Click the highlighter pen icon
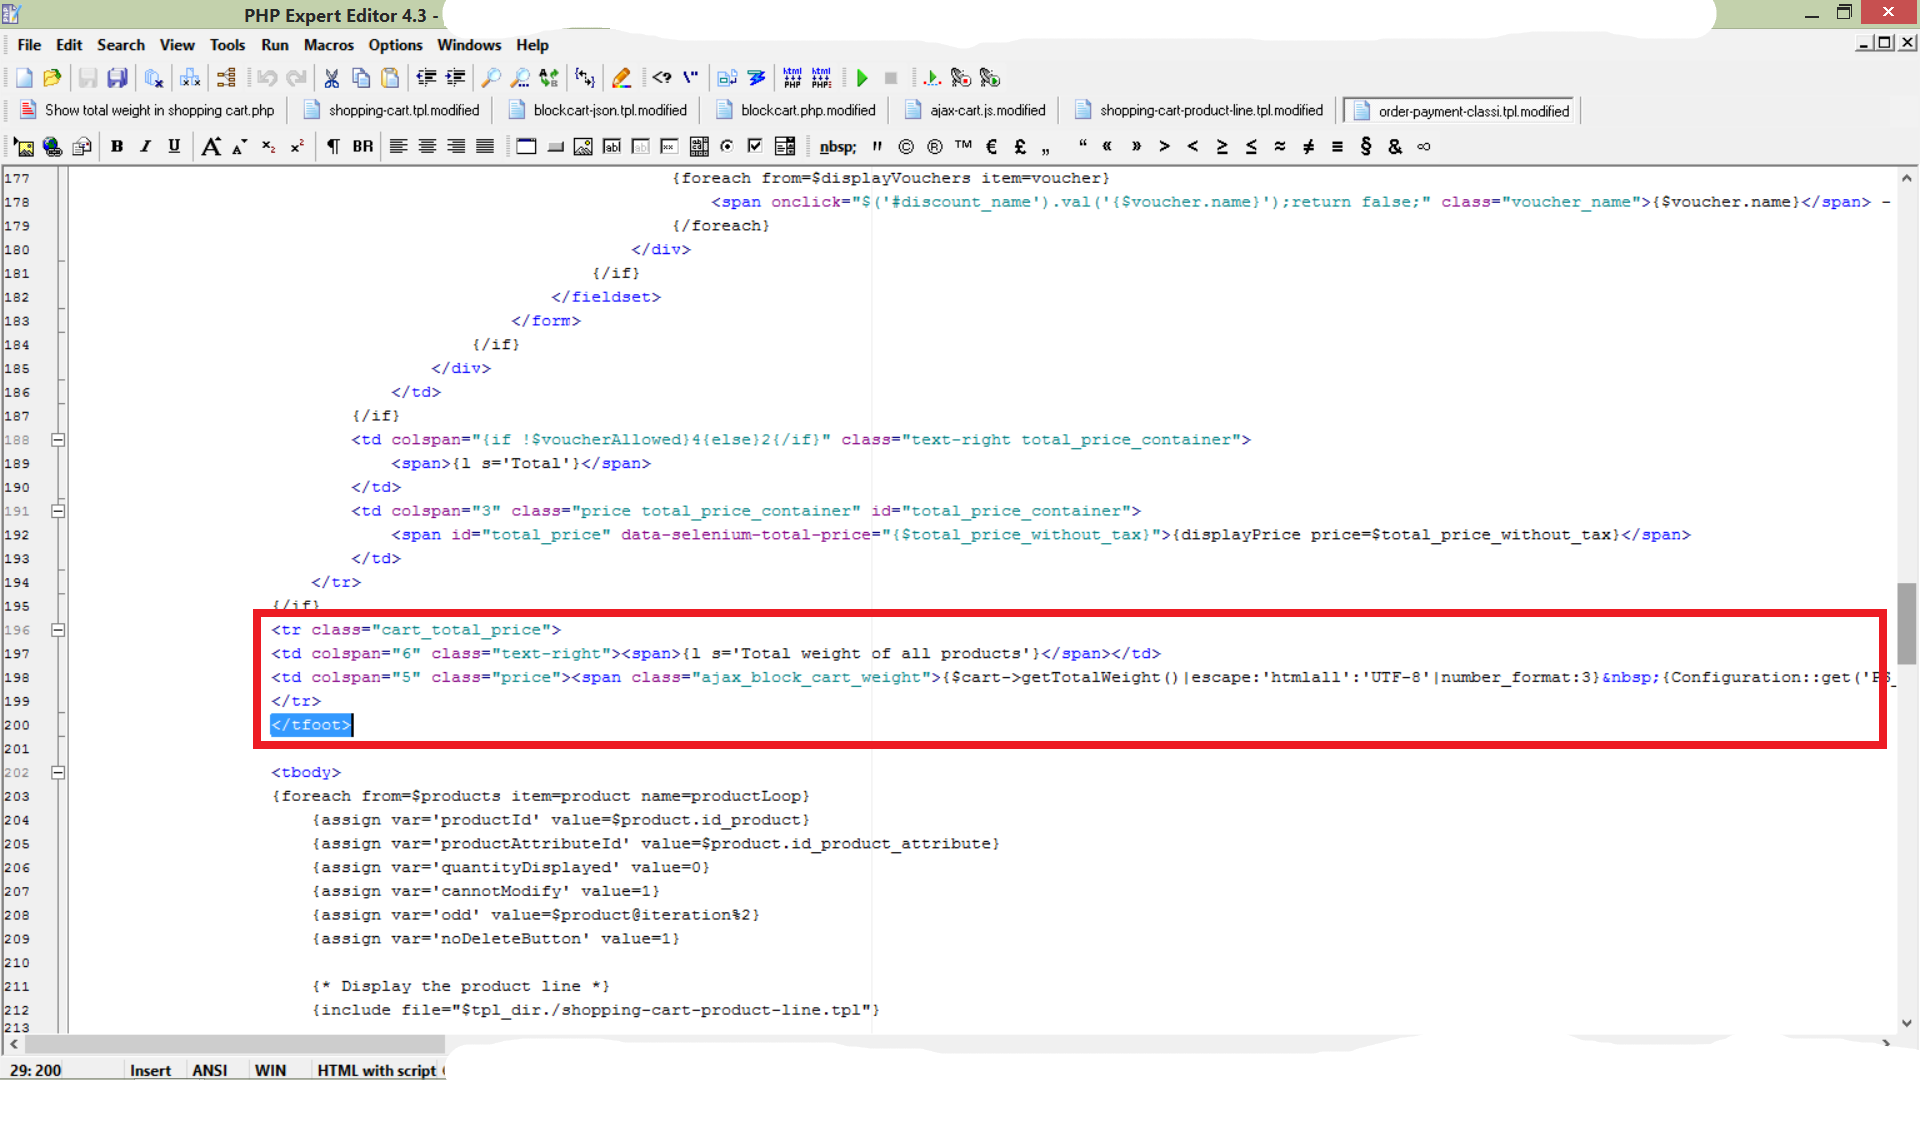Viewport: 1920px width, 1125px height. coord(621,78)
